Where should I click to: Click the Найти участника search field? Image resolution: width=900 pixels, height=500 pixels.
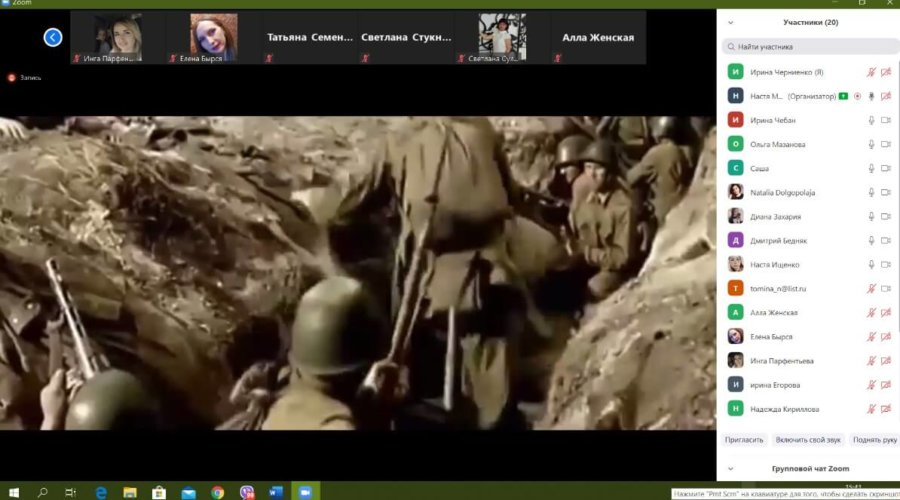810,46
